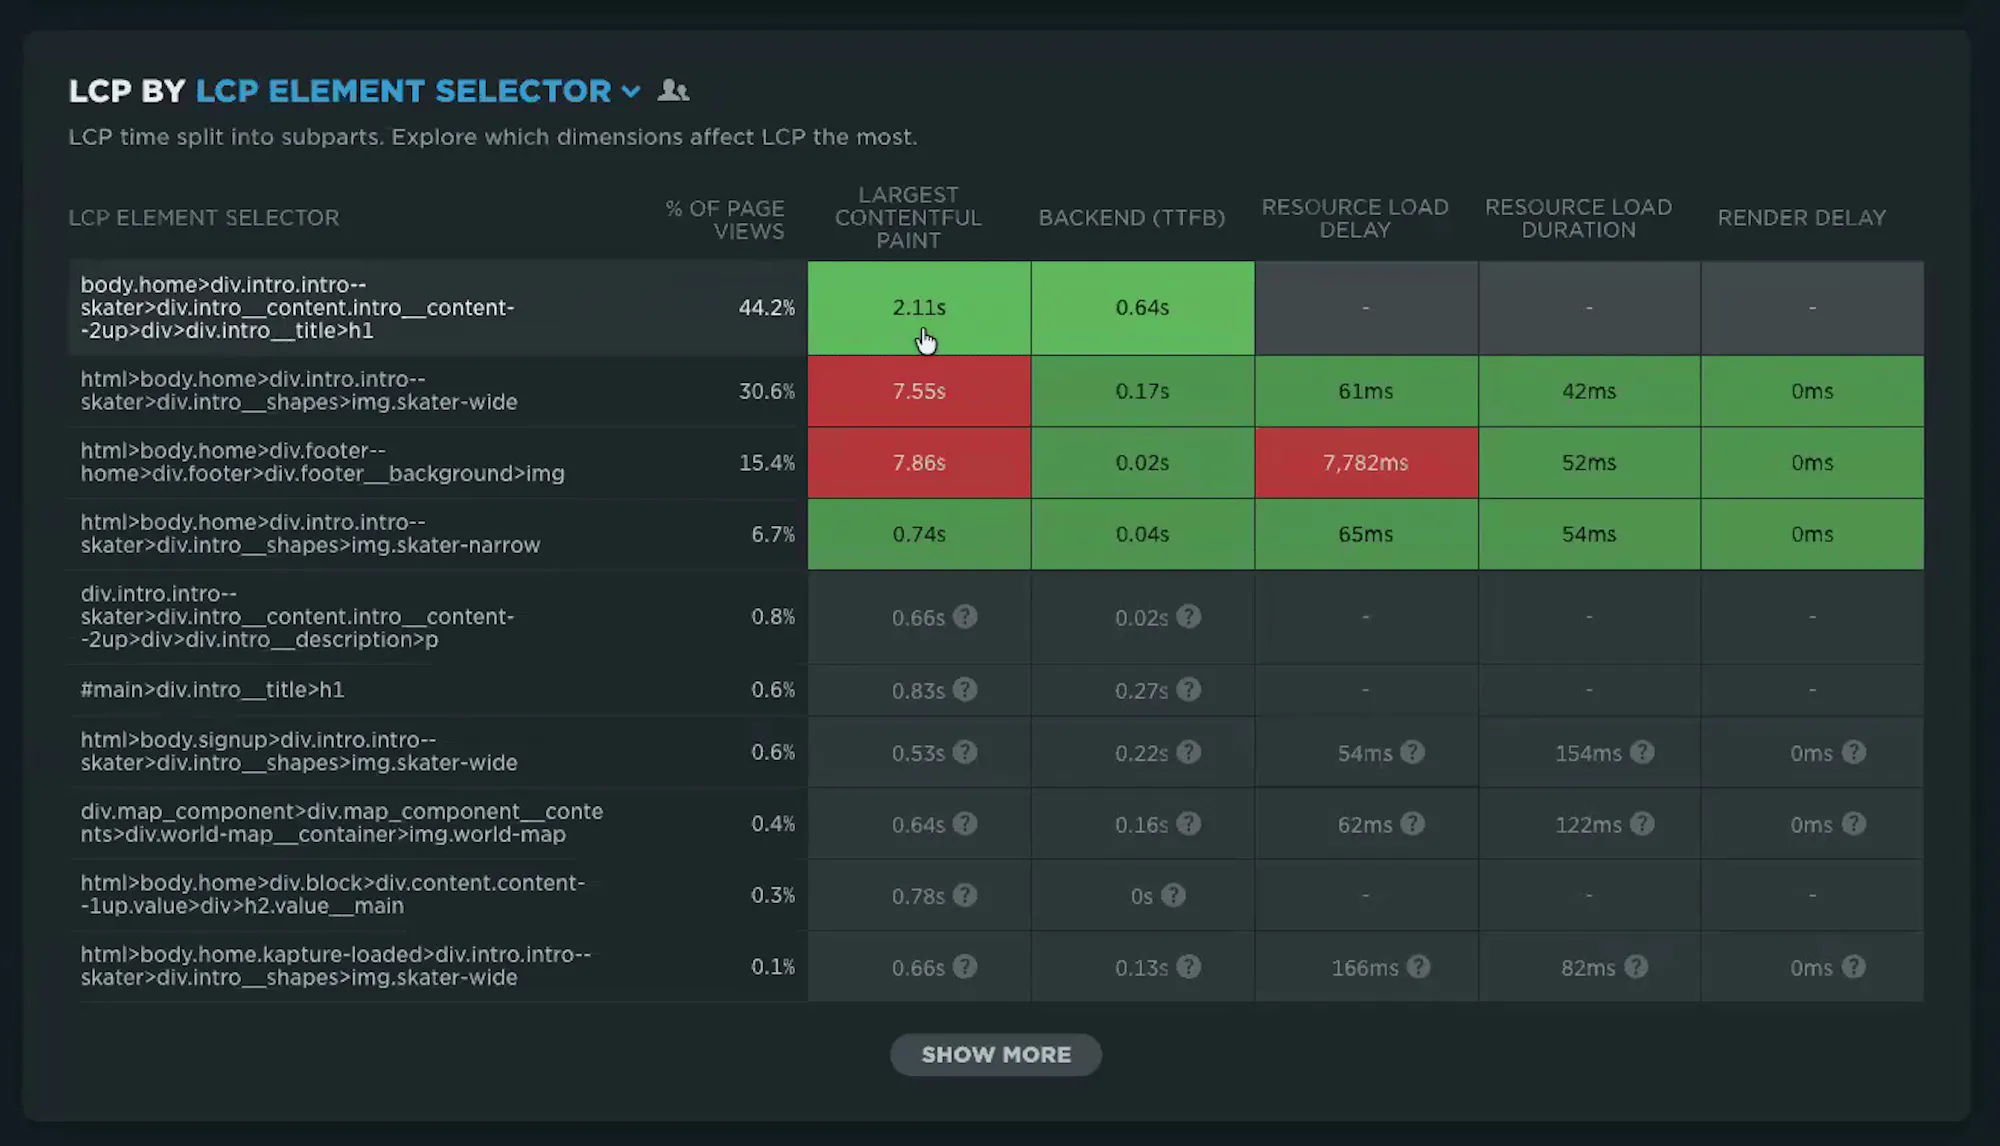Sort by Largest Contentful Paint column header

click(x=908, y=218)
